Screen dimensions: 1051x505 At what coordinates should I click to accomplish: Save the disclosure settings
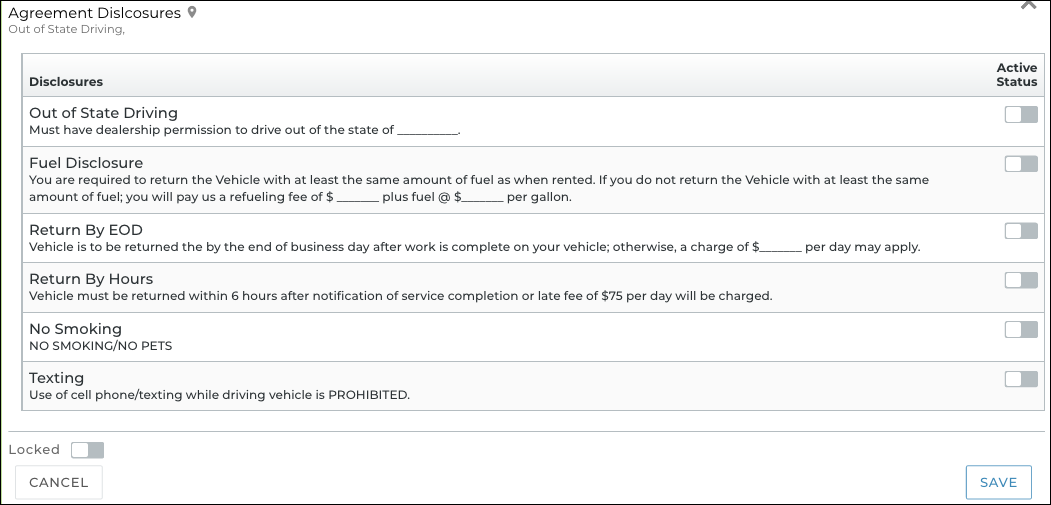click(998, 482)
